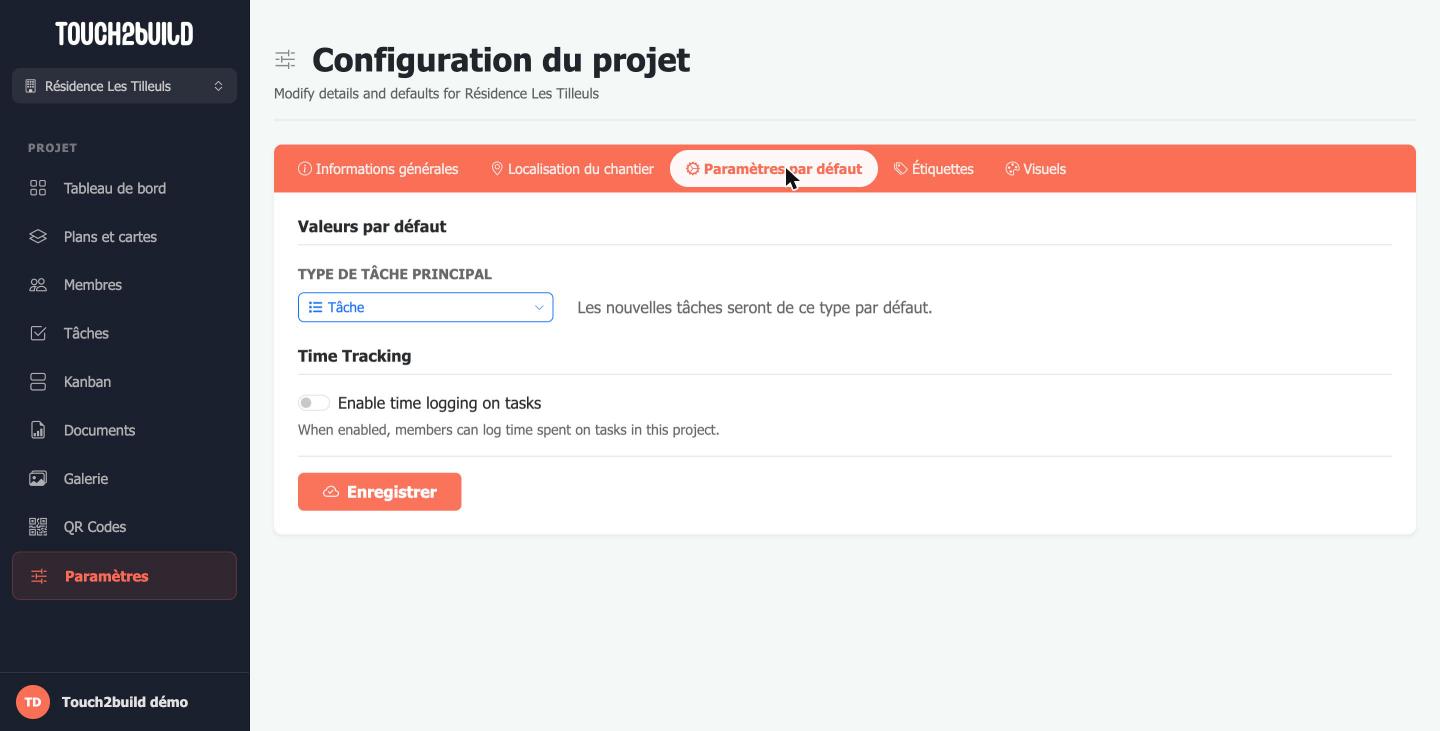This screenshot has height=731, width=1440.
Task: Open Plans et cartes page
Action: 124,237
